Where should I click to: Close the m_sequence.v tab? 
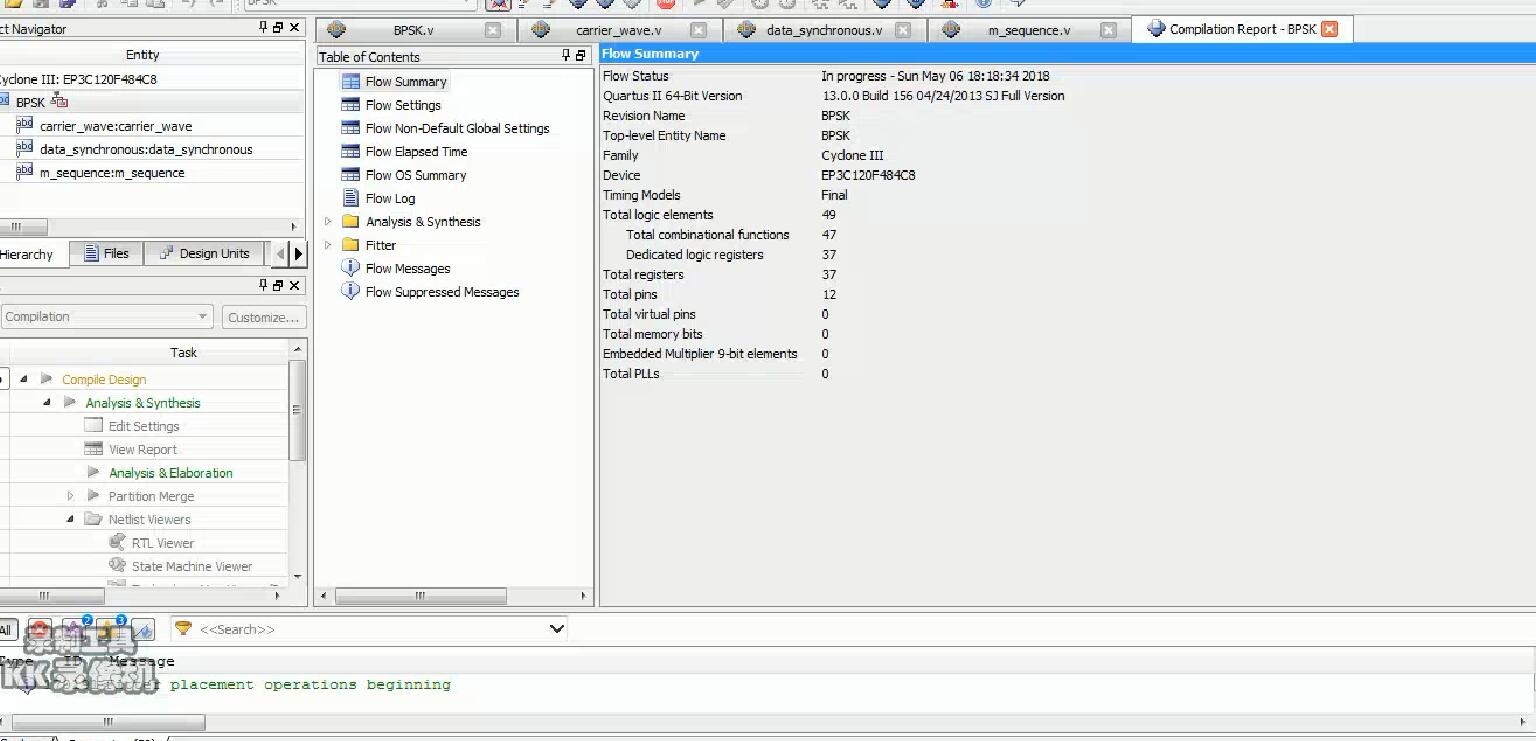(x=1108, y=30)
